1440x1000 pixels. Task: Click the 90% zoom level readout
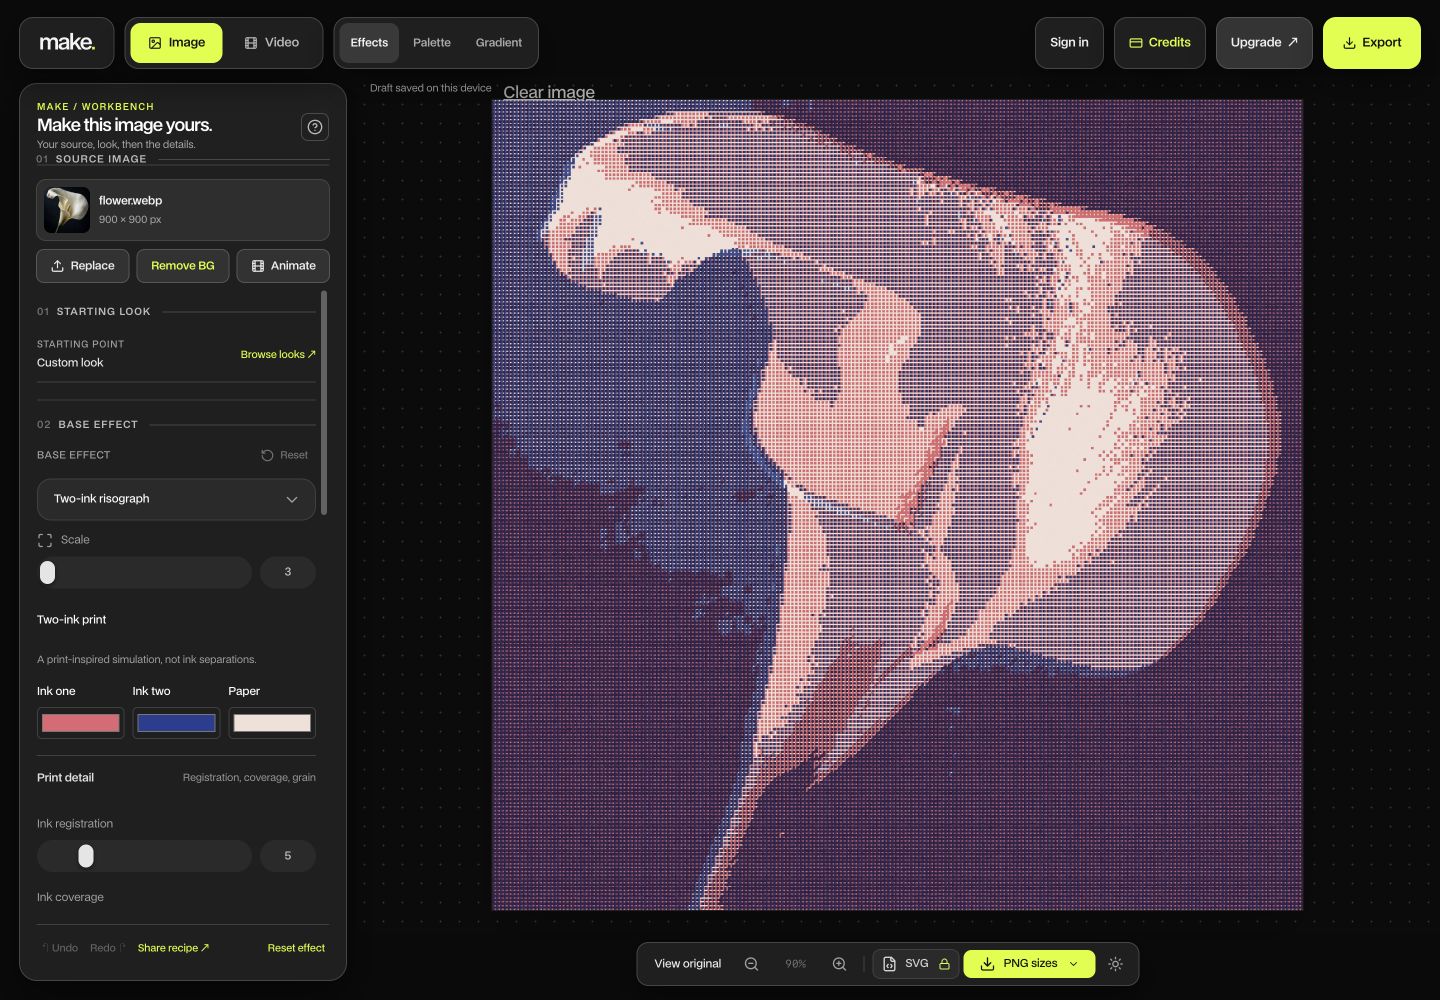pyautogui.click(x=795, y=964)
